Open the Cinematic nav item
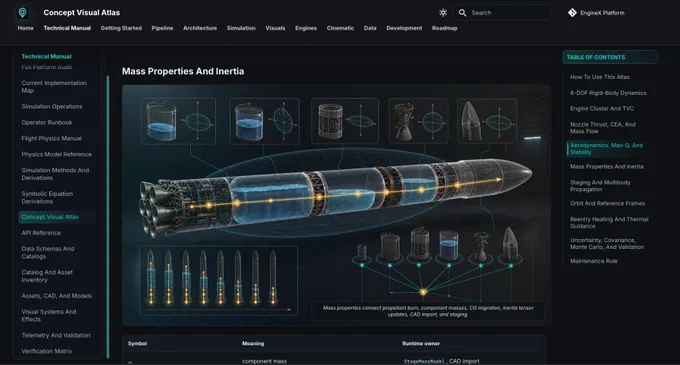This screenshot has height=365, width=680. pos(340,28)
